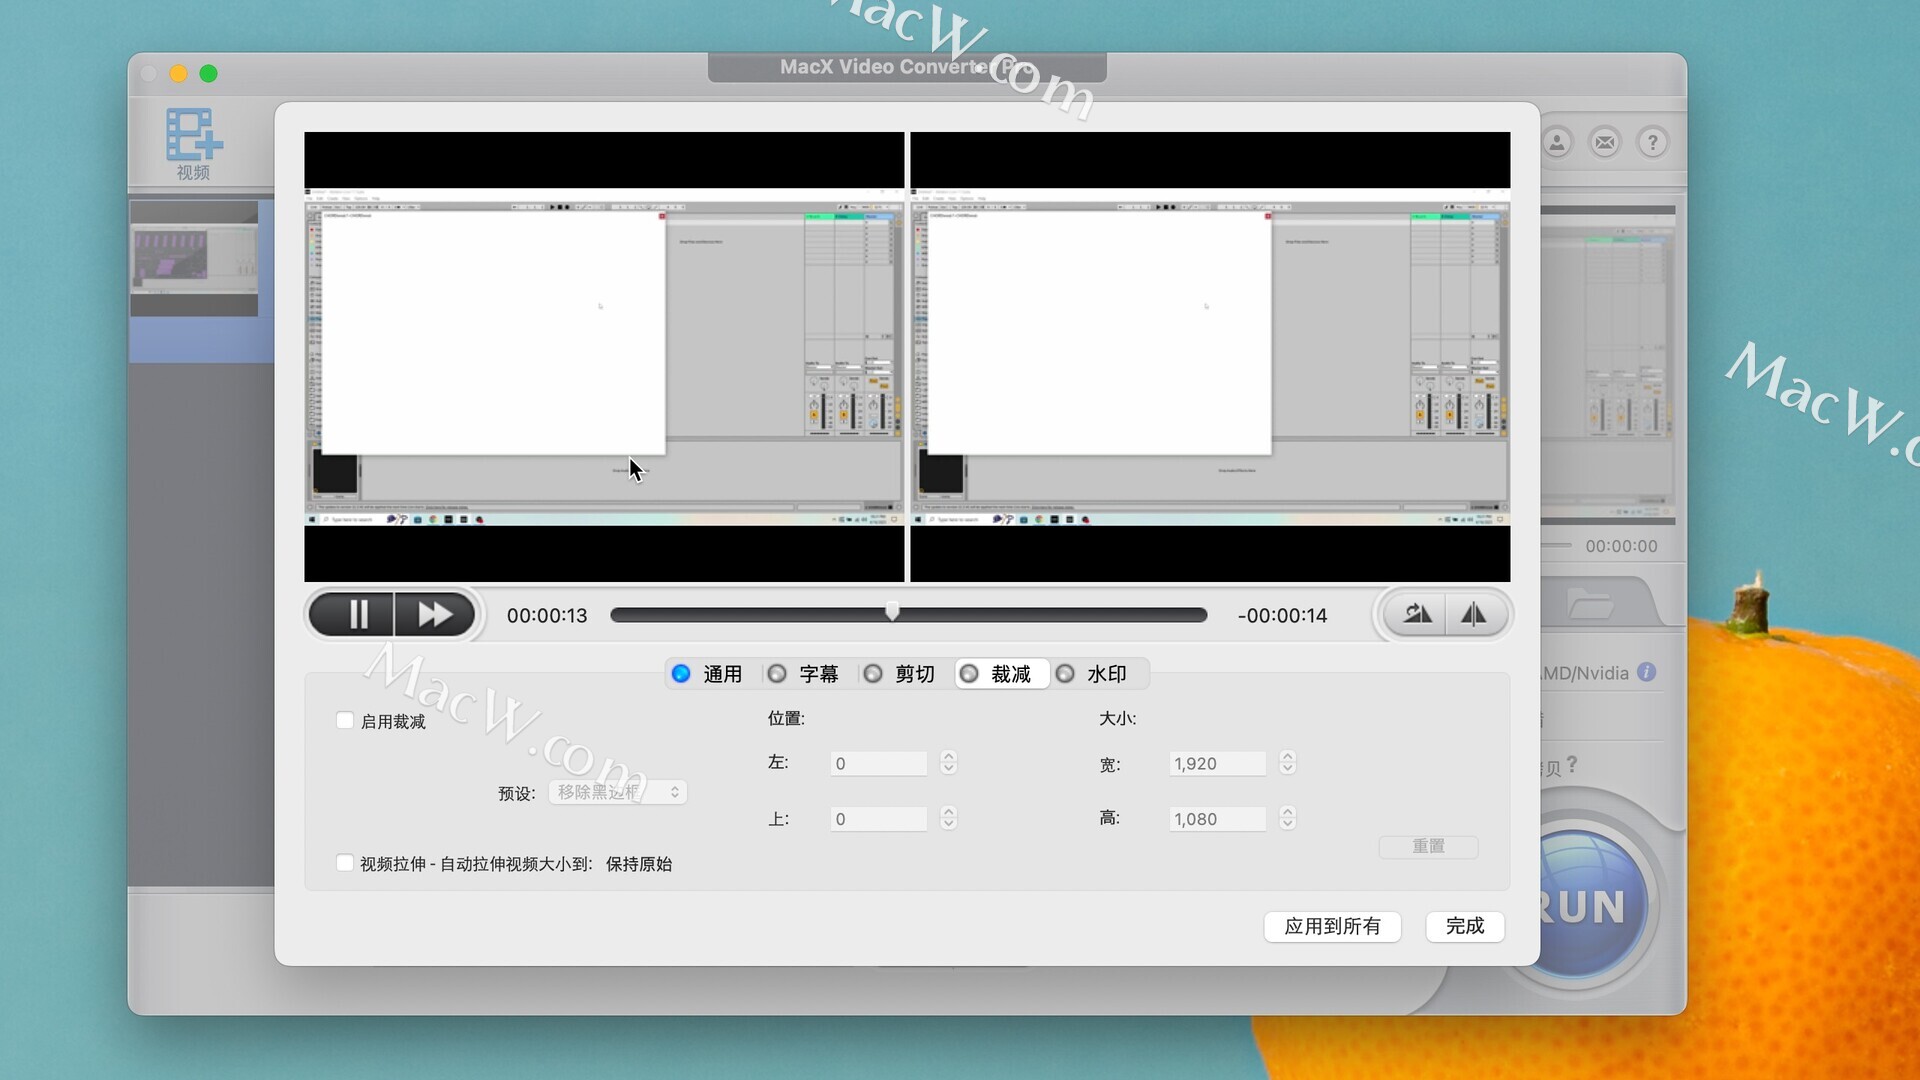Click the mail envelope icon
The image size is (1920, 1080).
(1605, 142)
